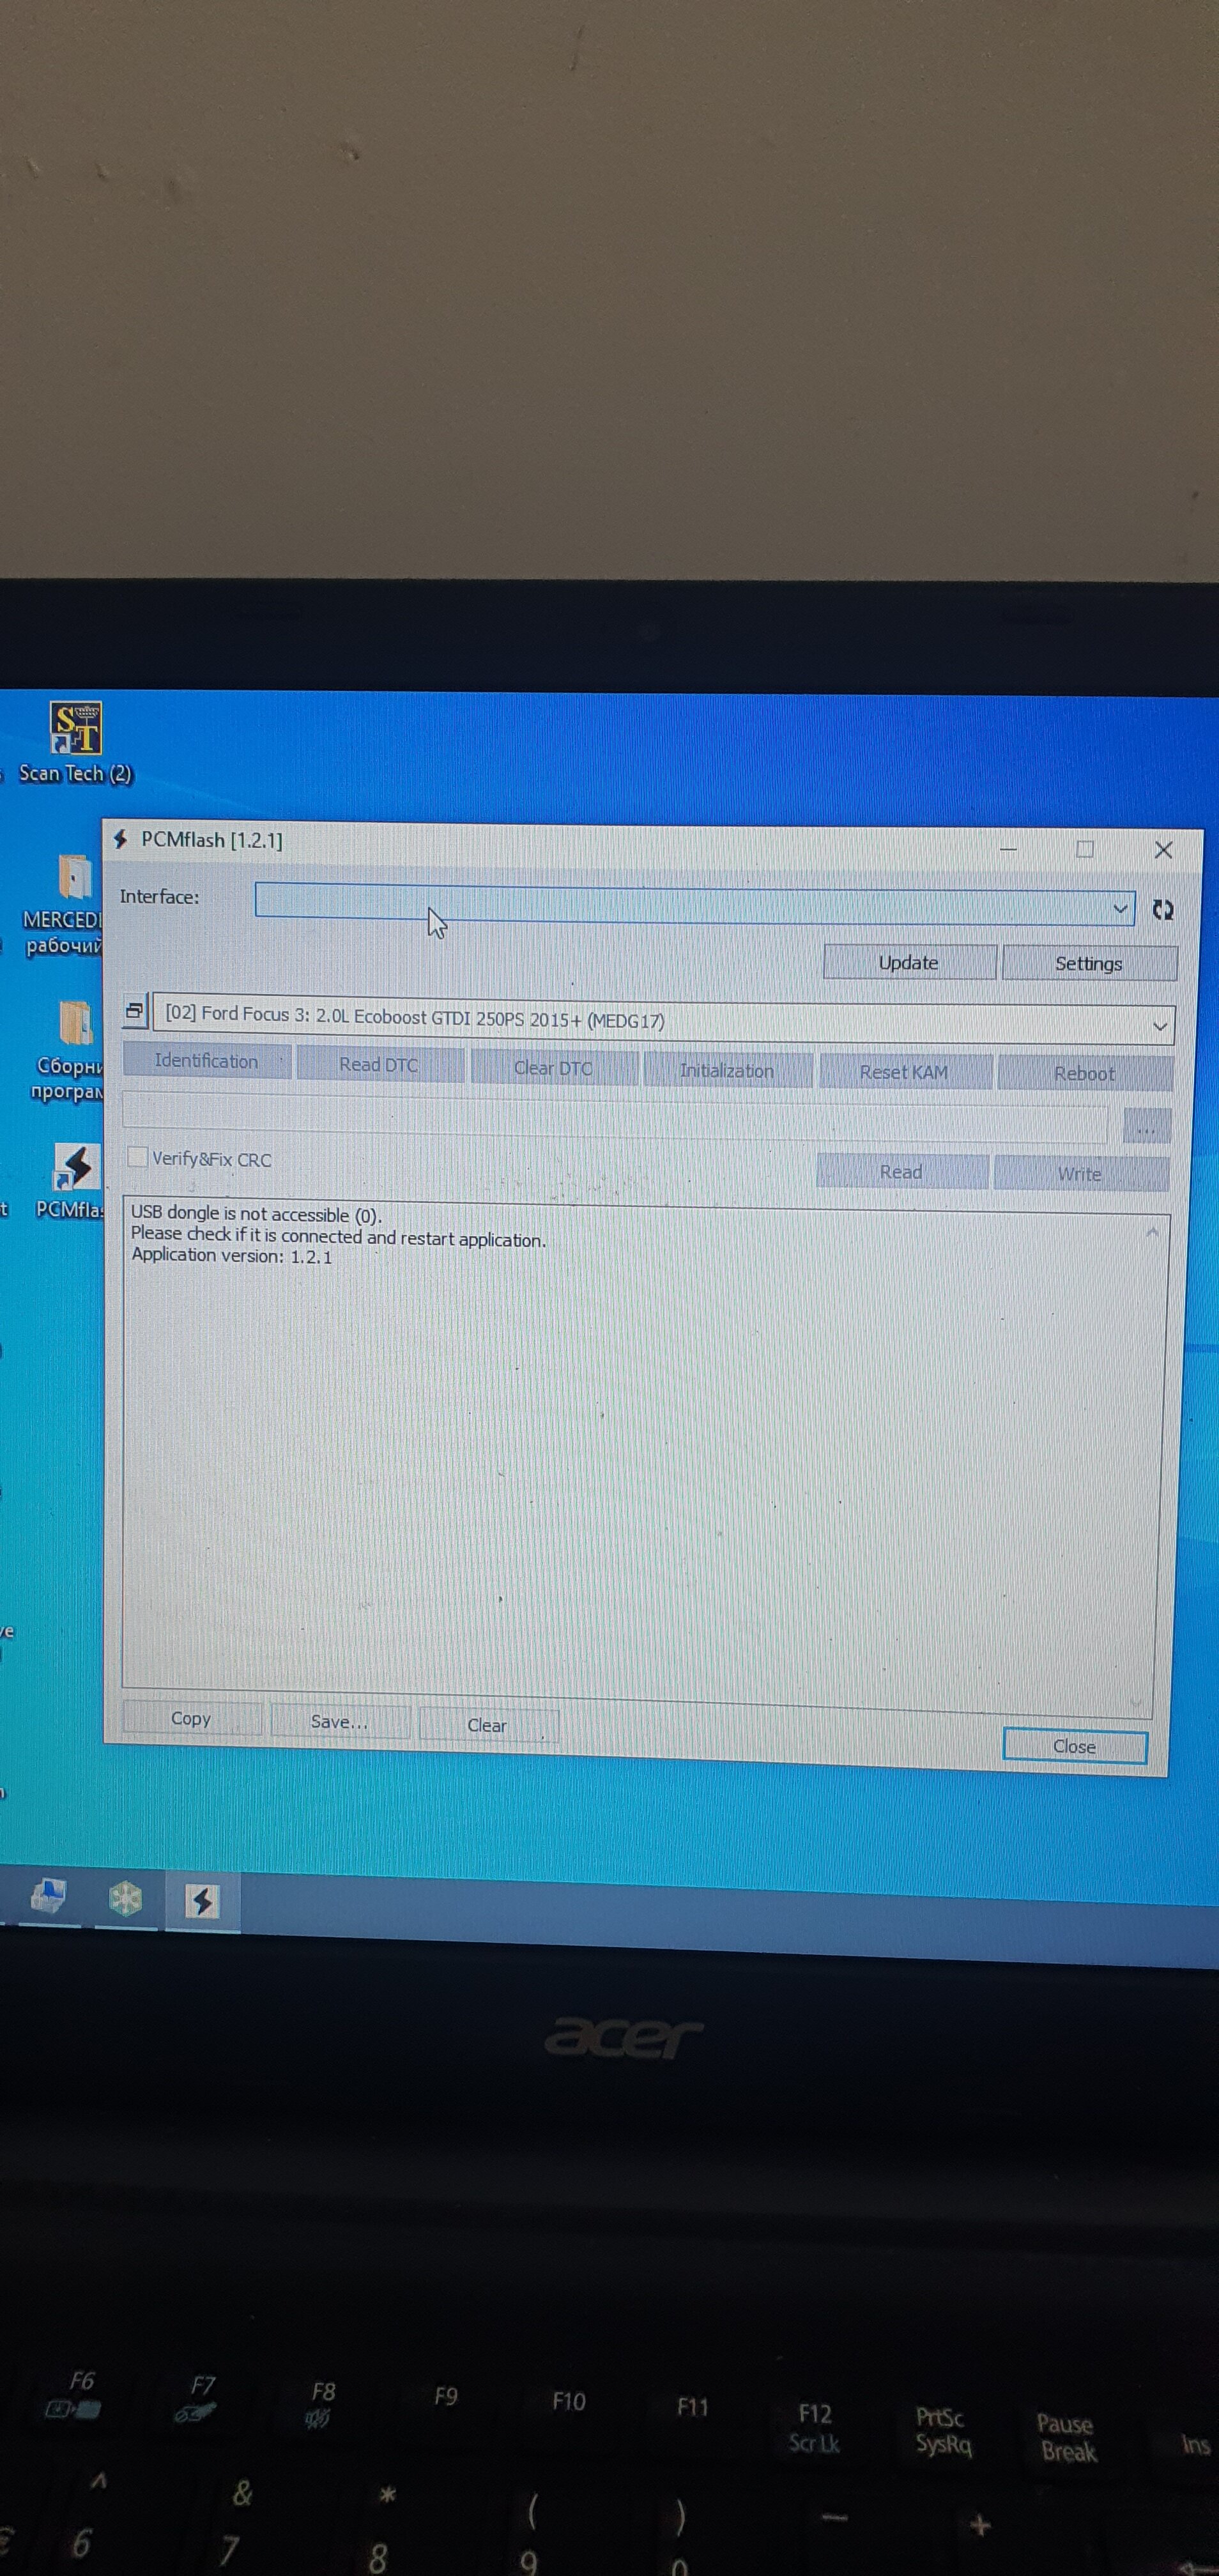Click the refresh interfaces icon
The height and width of the screenshot is (2576, 1219).
click(x=1162, y=909)
